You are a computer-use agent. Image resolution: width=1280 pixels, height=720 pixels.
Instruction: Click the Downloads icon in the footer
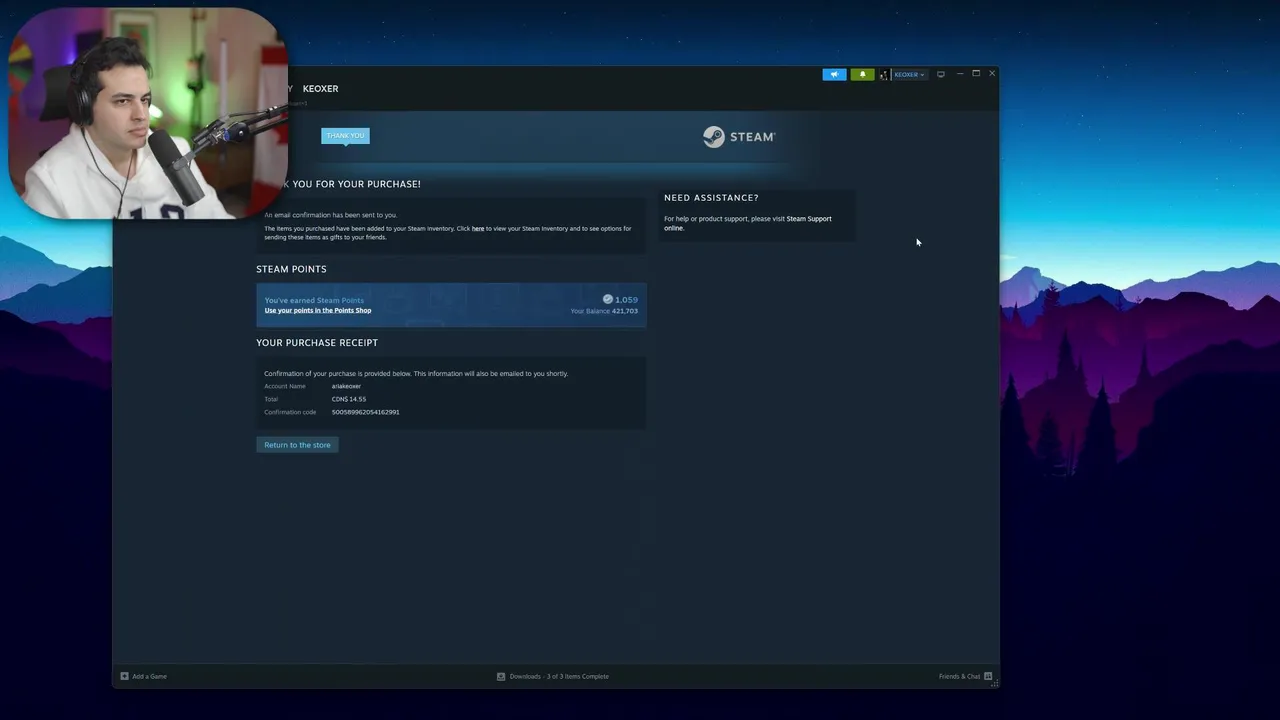pos(501,676)
